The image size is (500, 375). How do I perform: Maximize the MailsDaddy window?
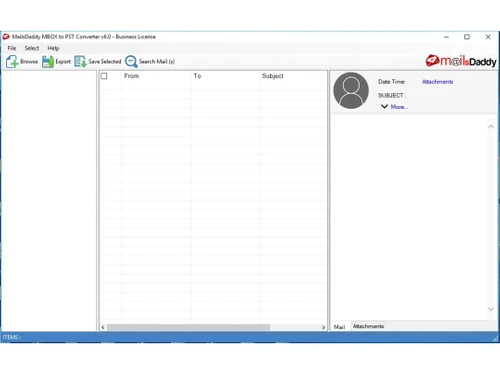467,37
